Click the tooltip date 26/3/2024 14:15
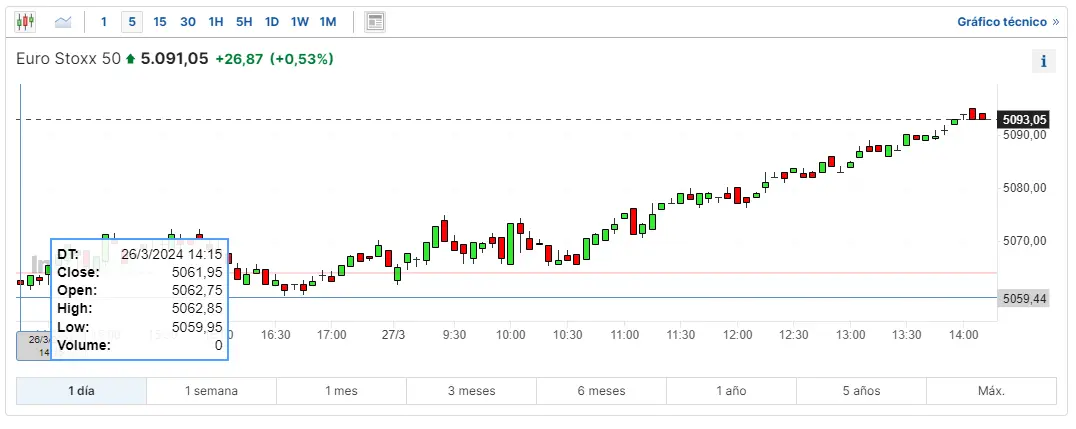 172,254
